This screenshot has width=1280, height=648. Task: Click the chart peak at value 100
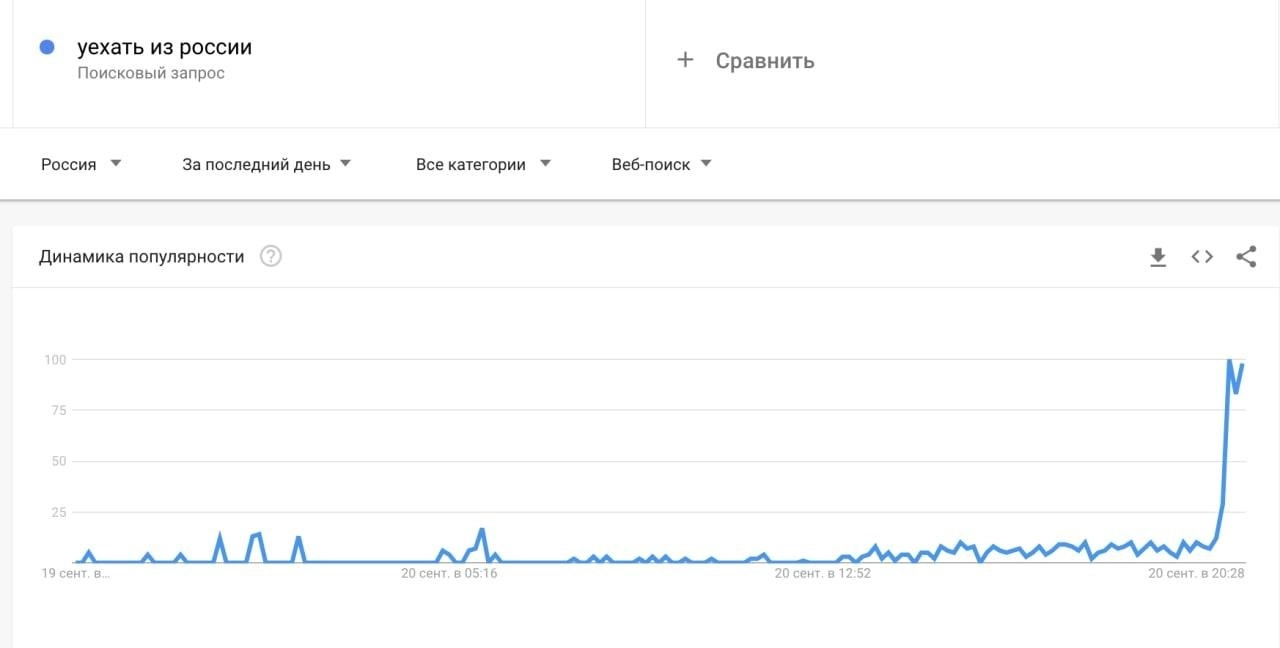click(x=1229, y=360)
